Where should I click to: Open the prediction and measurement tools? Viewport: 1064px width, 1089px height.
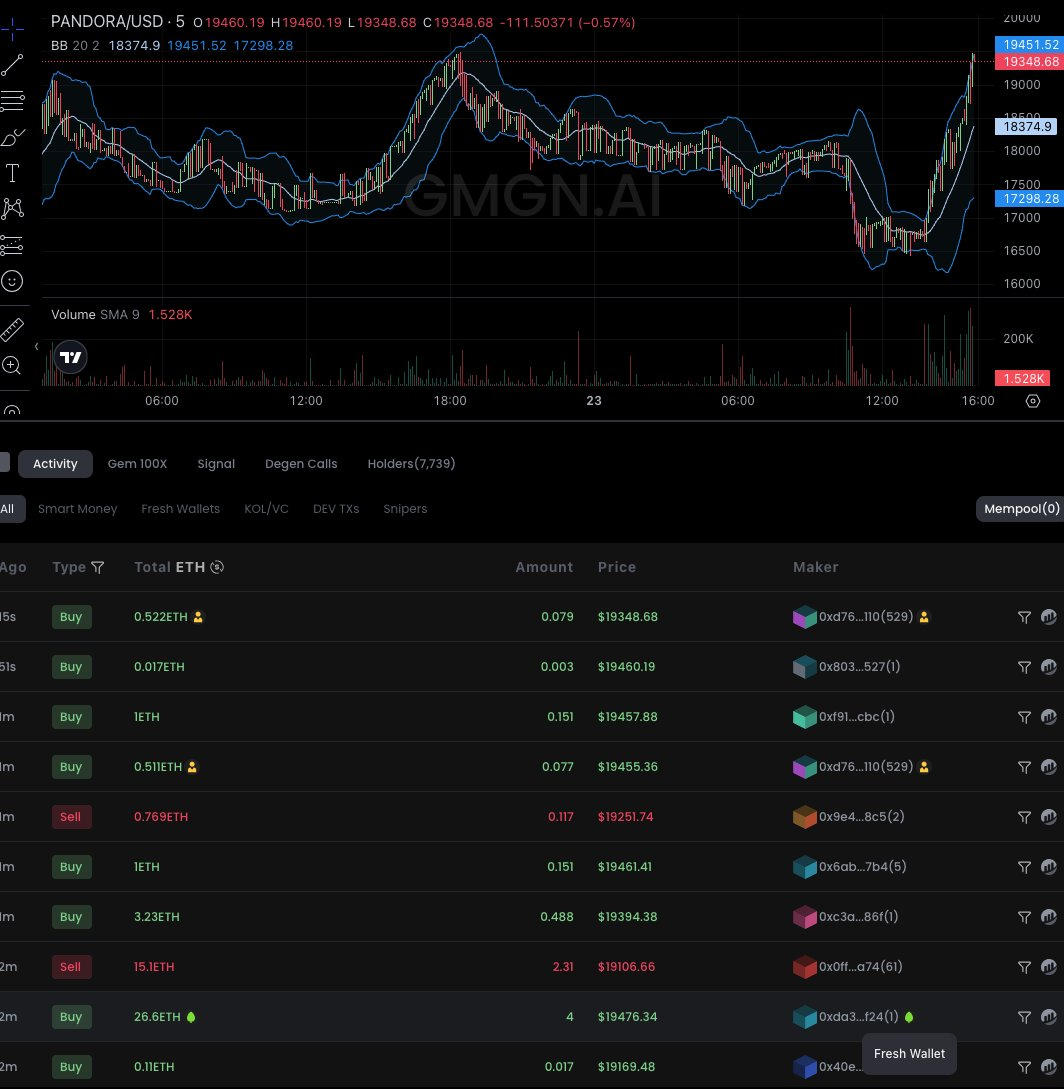(12, 245)
